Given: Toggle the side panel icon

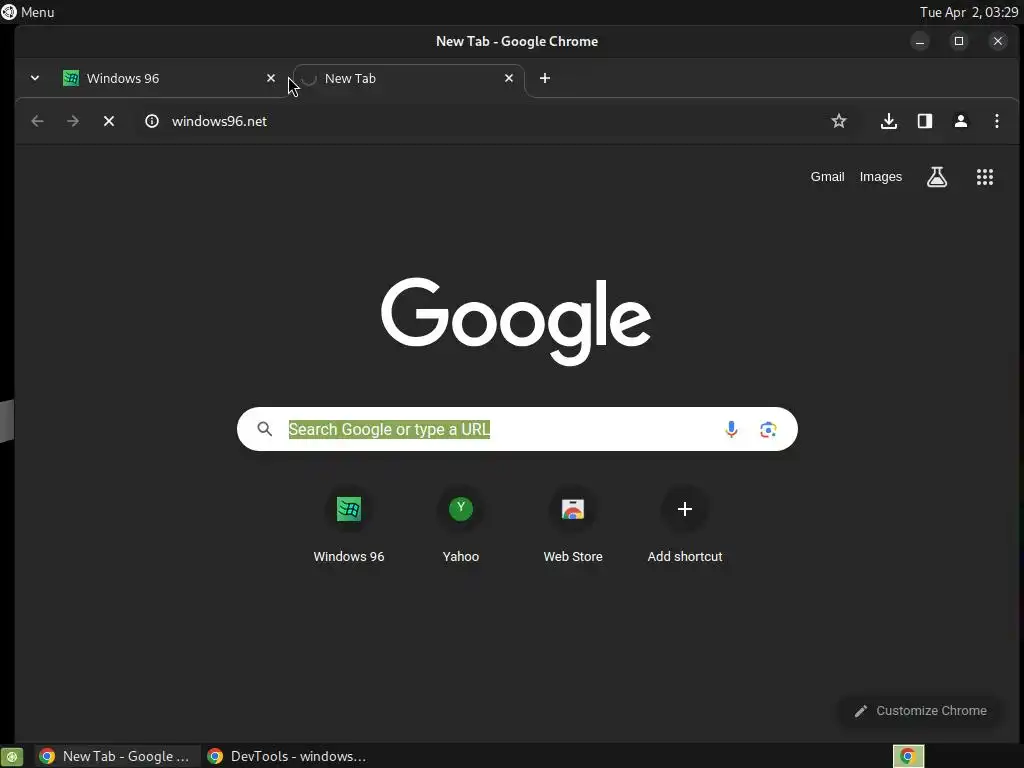Looking at the screenshot, I should point(925,121).
